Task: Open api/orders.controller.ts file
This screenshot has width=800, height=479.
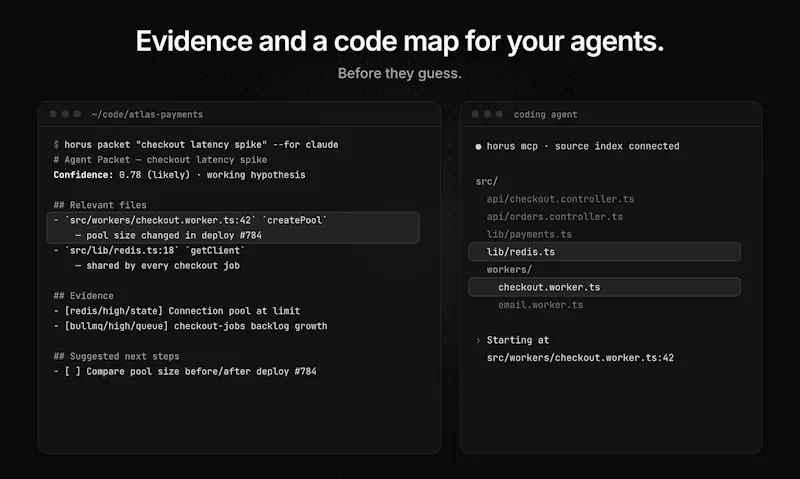Action: pyautogui.click(x=555, y=216)
